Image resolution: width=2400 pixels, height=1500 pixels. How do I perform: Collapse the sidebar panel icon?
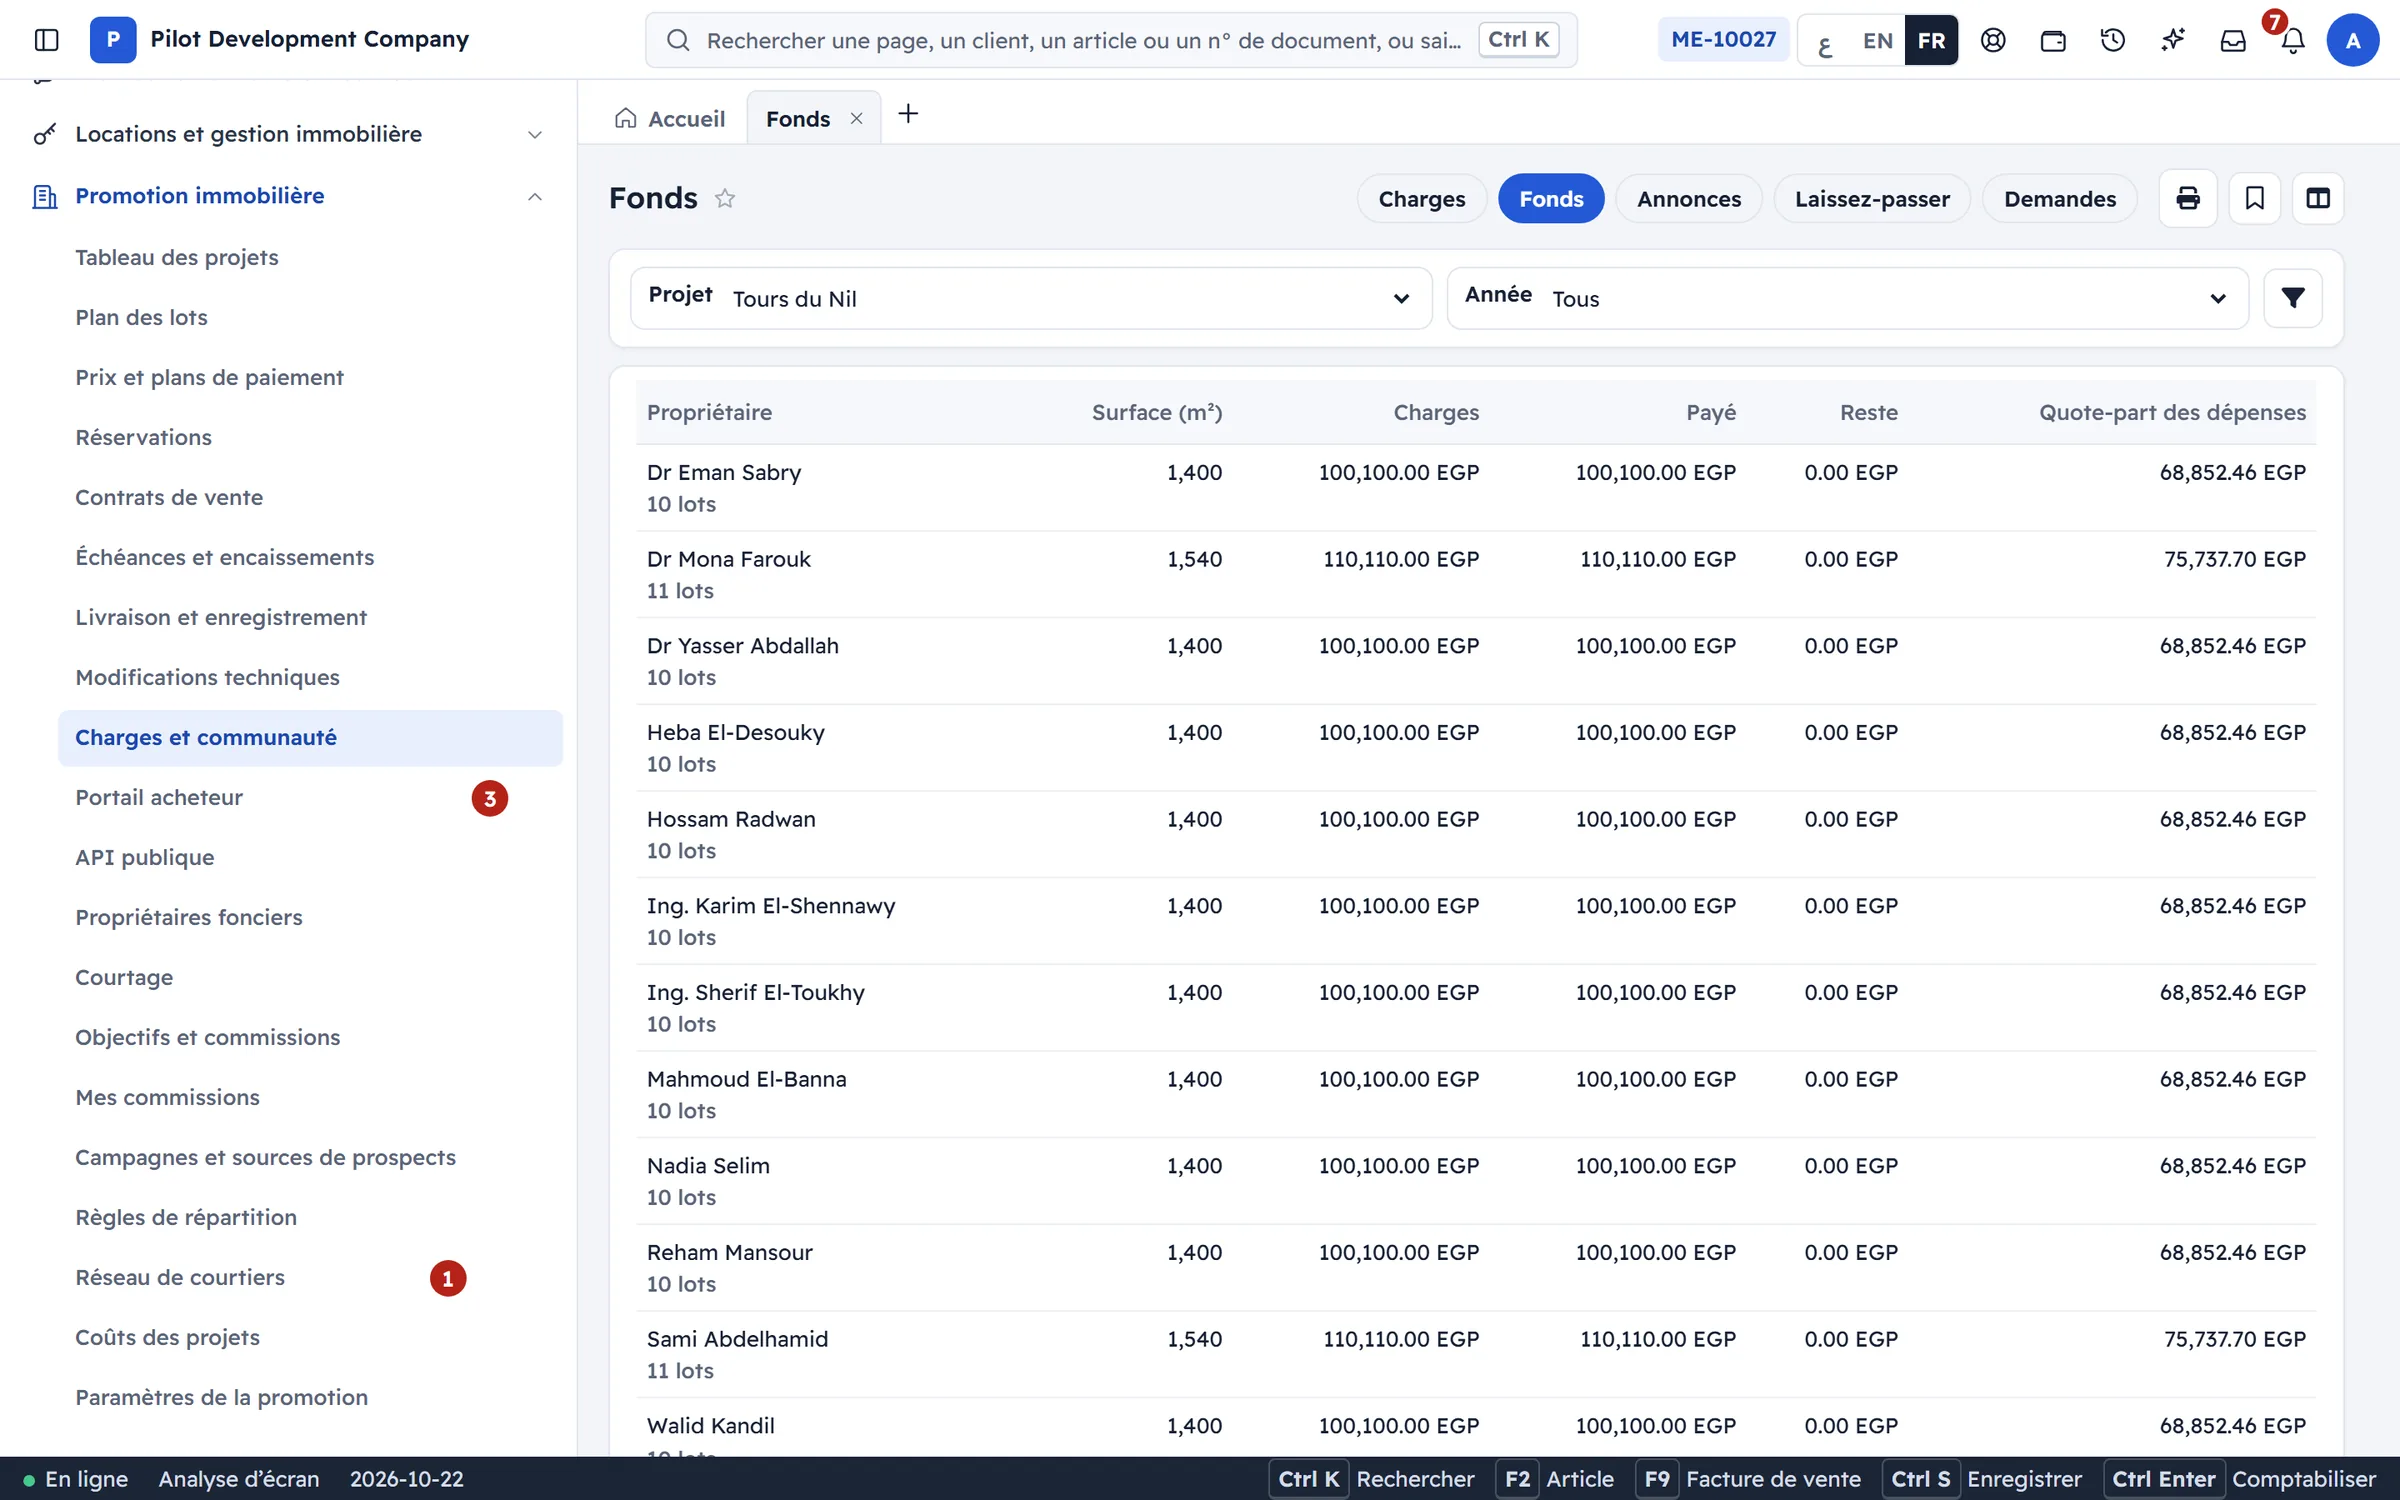(x=46, y=40)
